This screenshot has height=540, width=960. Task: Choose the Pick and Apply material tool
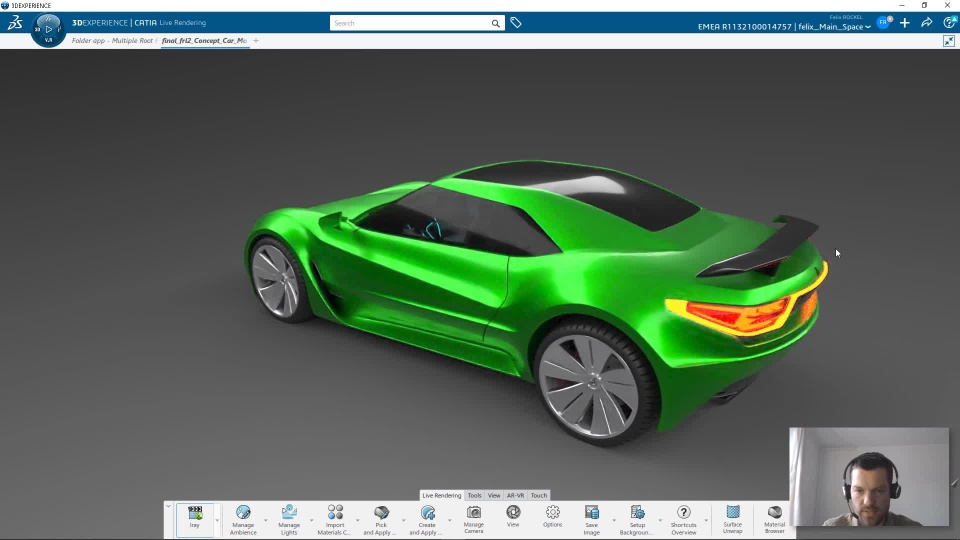click(x=381, y=519)
